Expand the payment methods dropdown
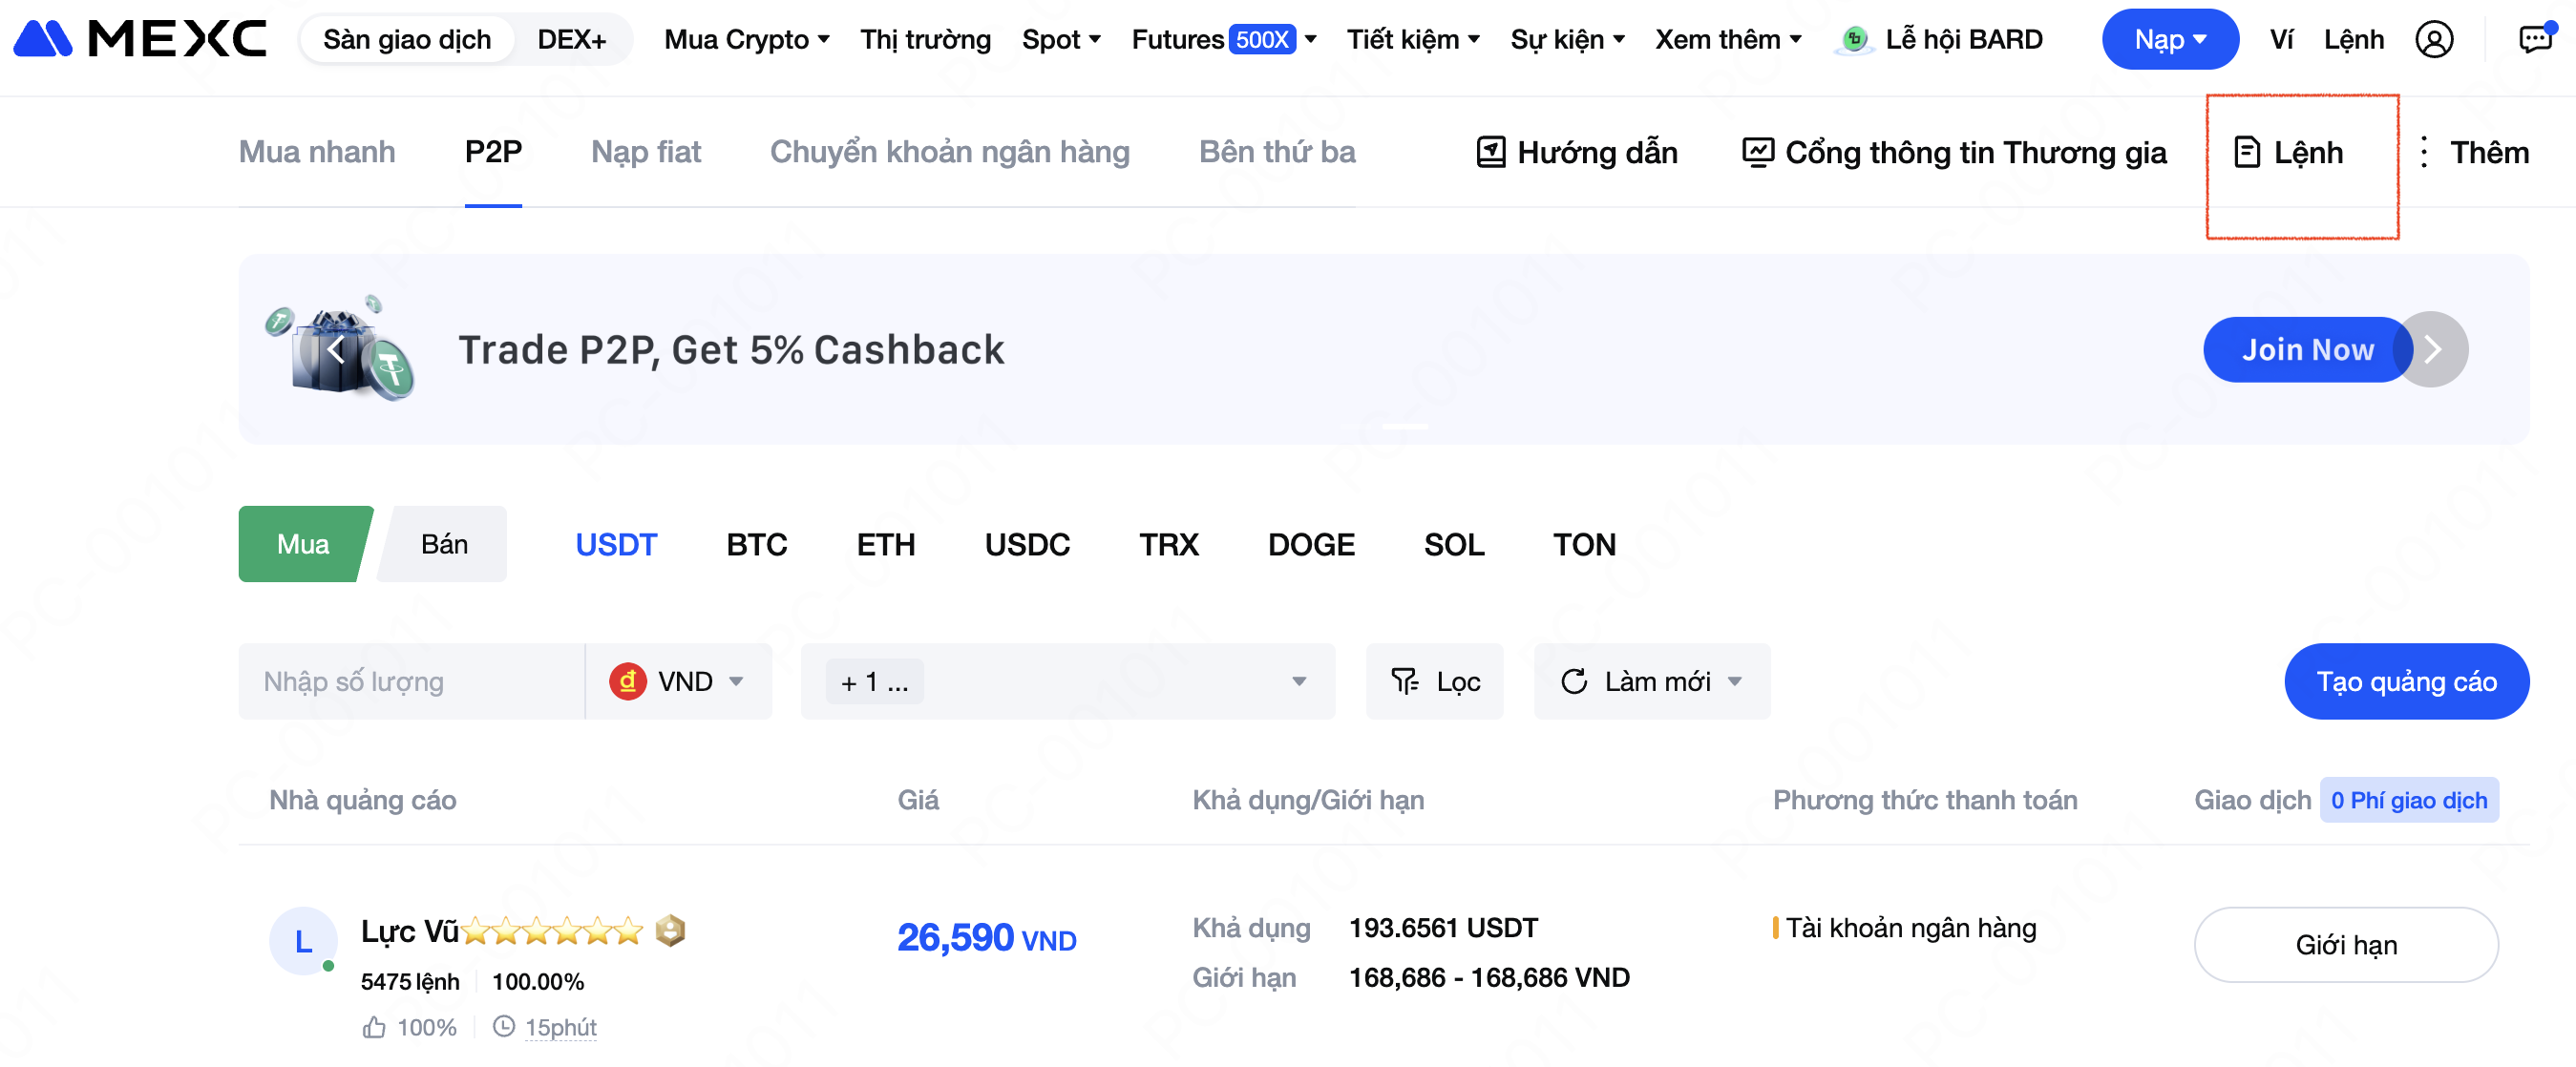The height and width of the screenshot is (1067, 2576). tap(1298, 681)
